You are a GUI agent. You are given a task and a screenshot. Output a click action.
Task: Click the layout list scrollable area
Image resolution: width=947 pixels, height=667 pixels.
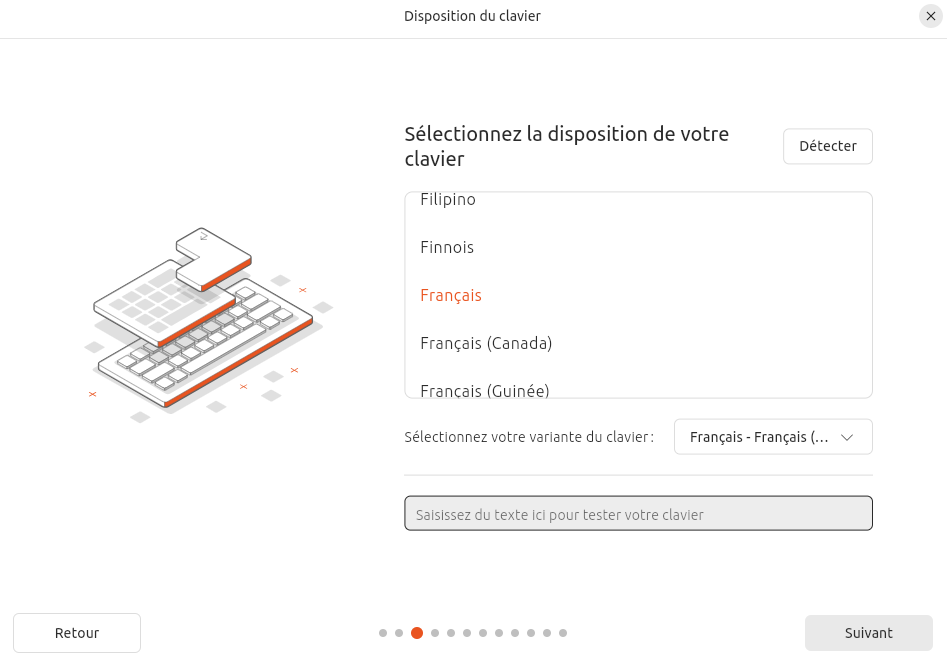click(638, 295)
